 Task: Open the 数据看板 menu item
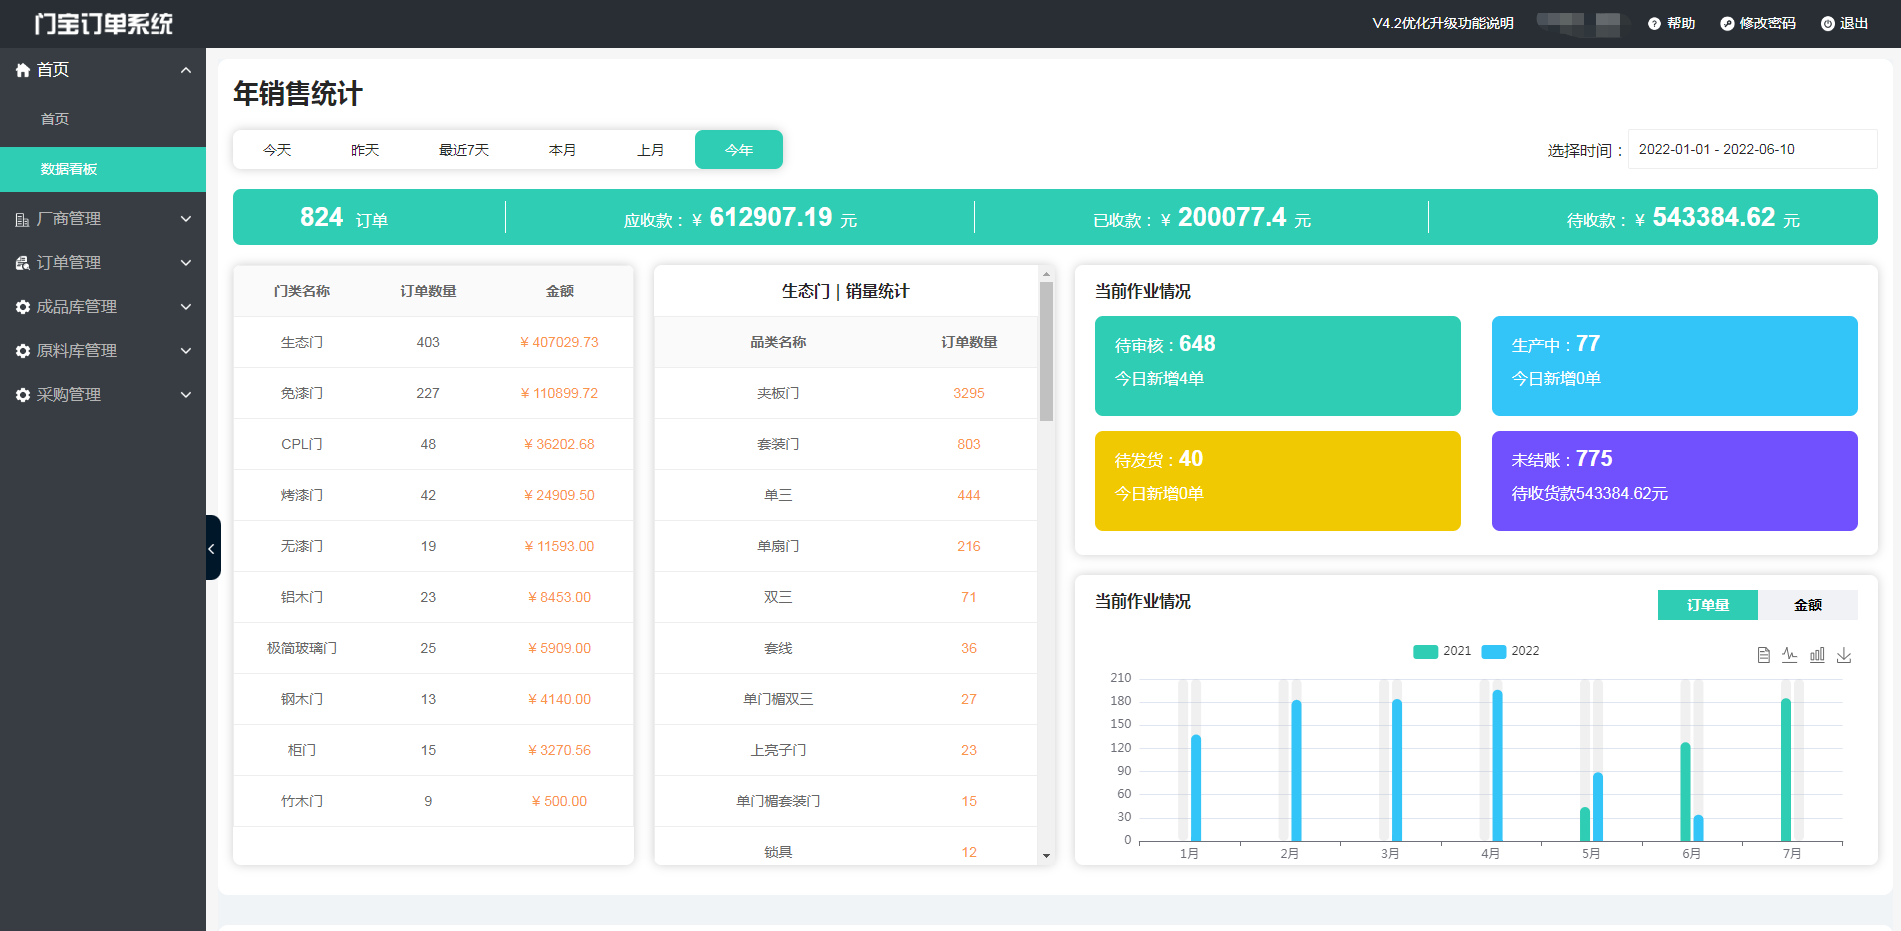(x=103, y=169)
